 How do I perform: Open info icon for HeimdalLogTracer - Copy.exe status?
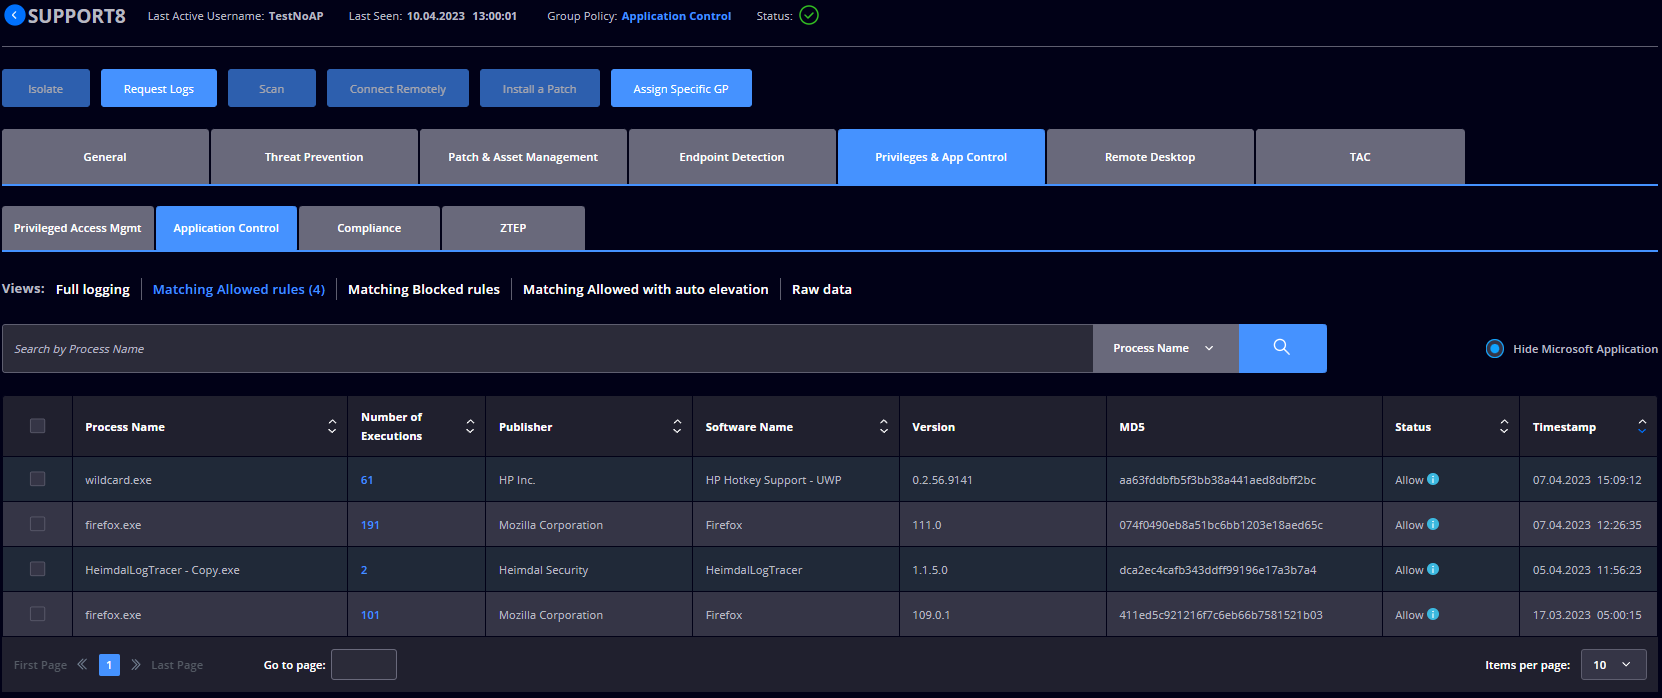point(1433,569)
